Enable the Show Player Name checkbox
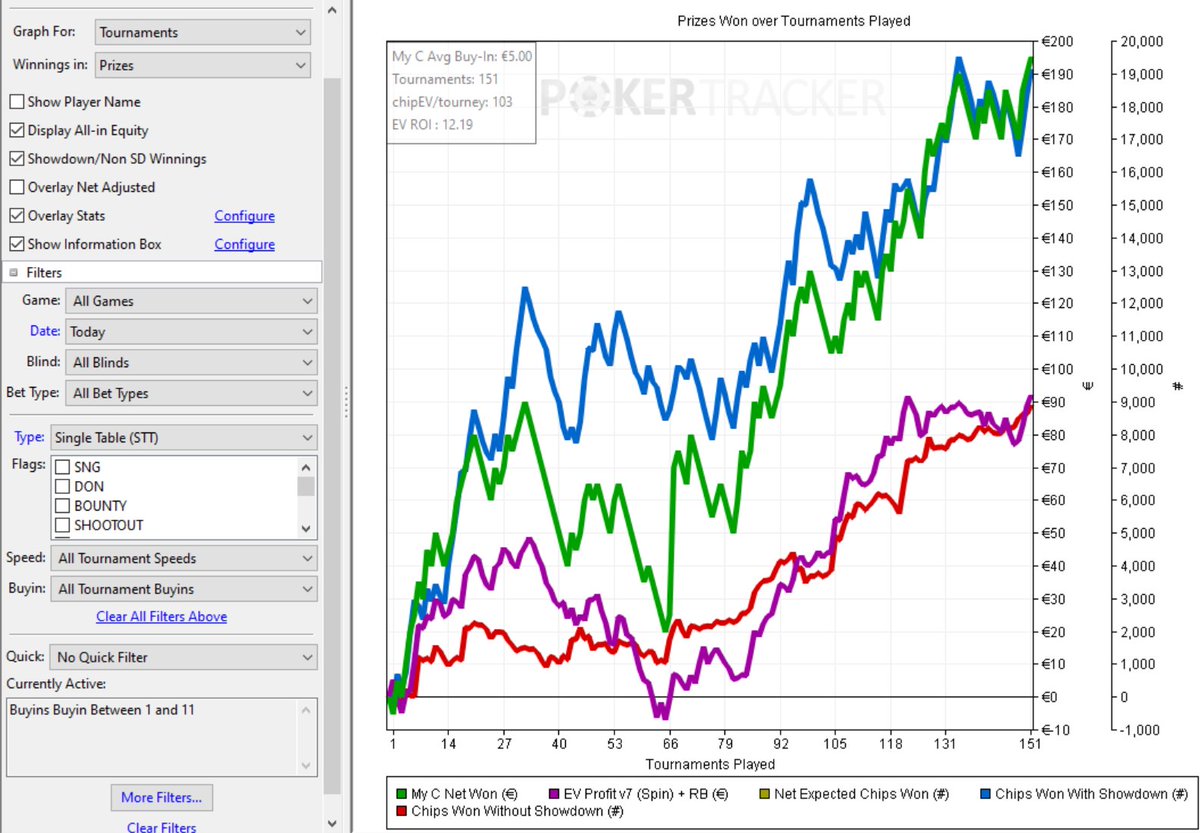 [x=16, y=101]
